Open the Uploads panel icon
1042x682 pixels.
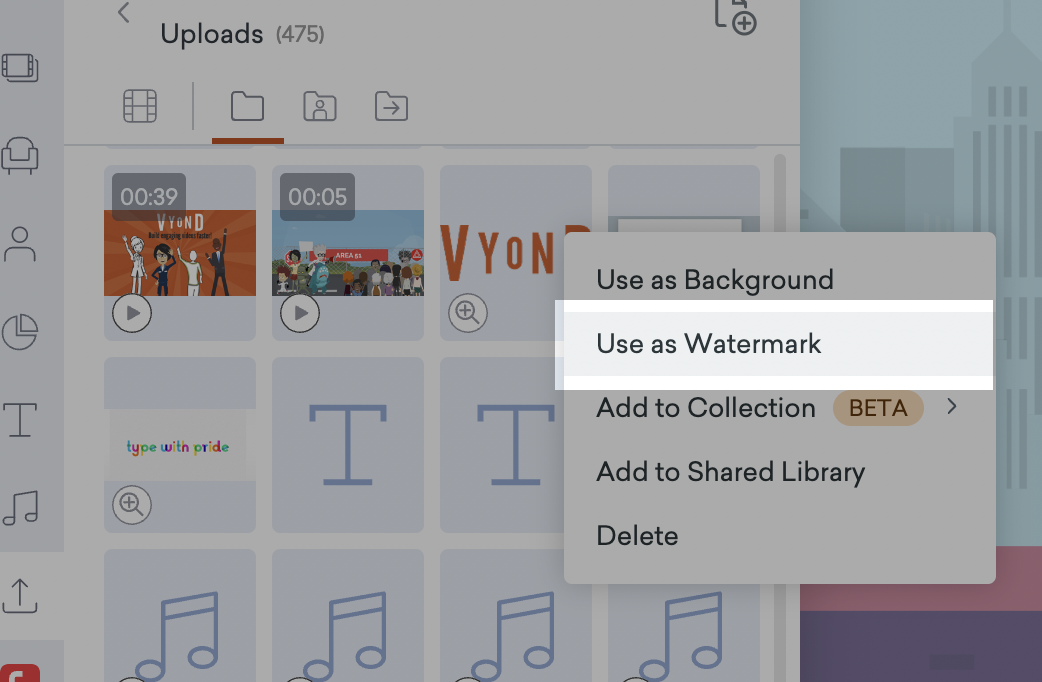tap(20, 594)
